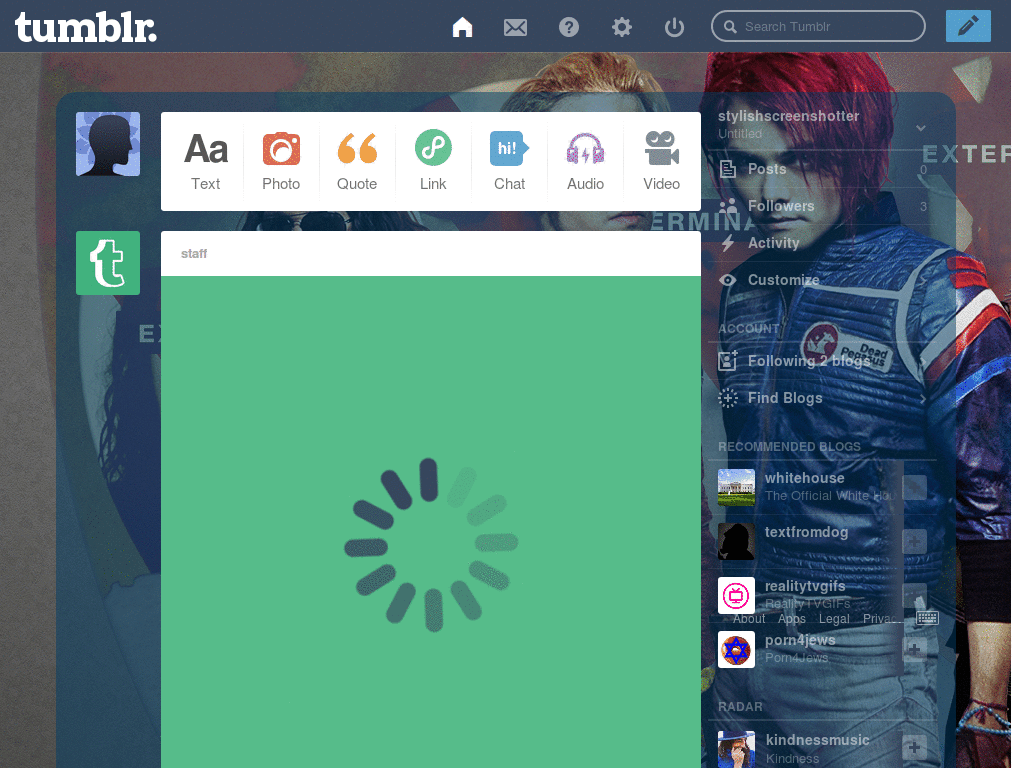
Task: Open settings gear icon in top bar
Action: [x=622, y=27]
